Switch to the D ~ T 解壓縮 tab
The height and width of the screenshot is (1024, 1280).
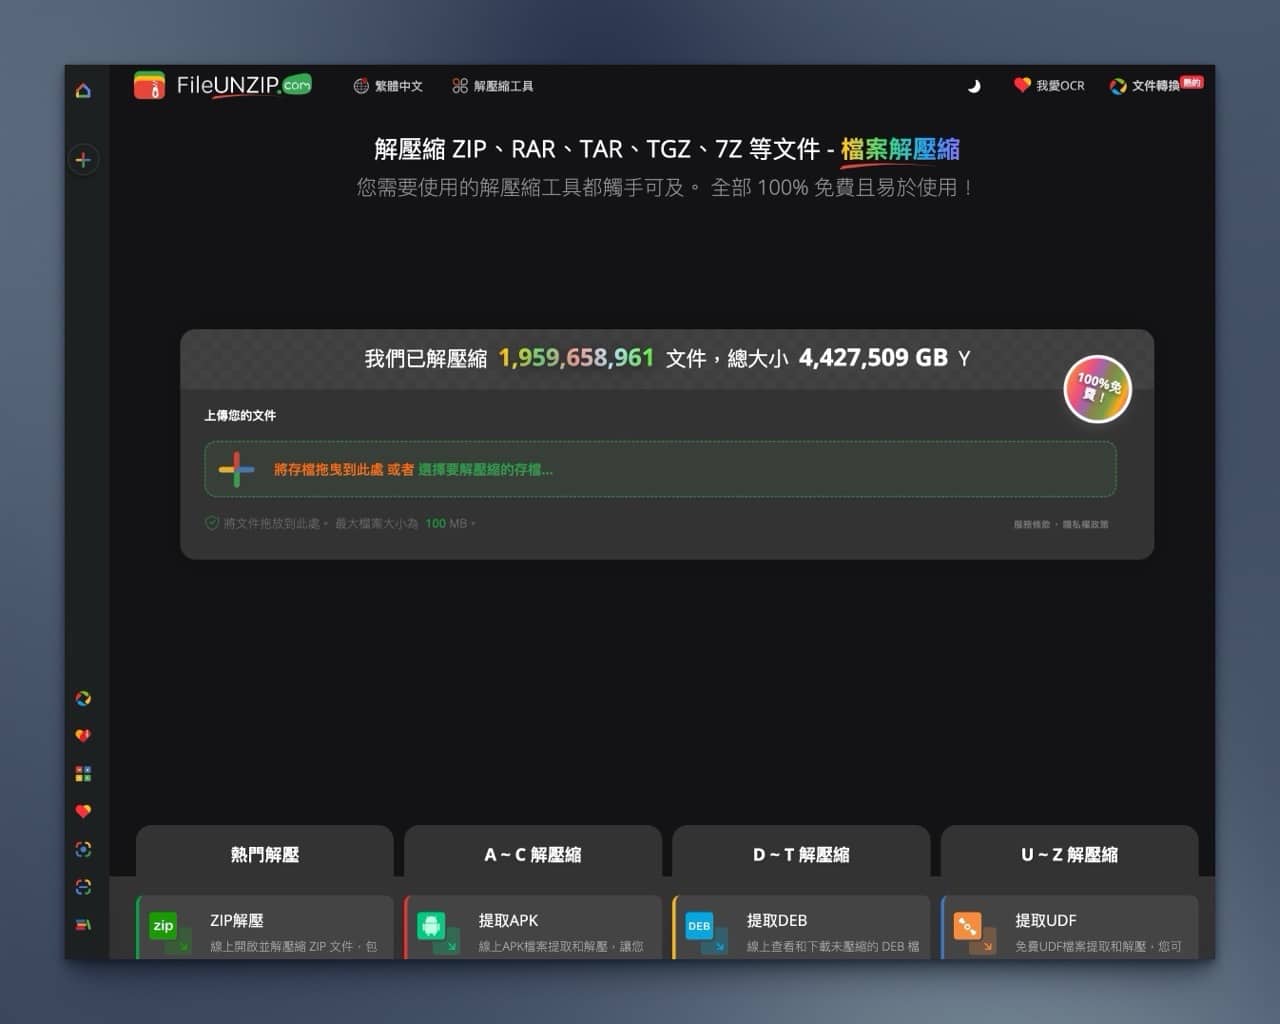(x=801, y=853)
